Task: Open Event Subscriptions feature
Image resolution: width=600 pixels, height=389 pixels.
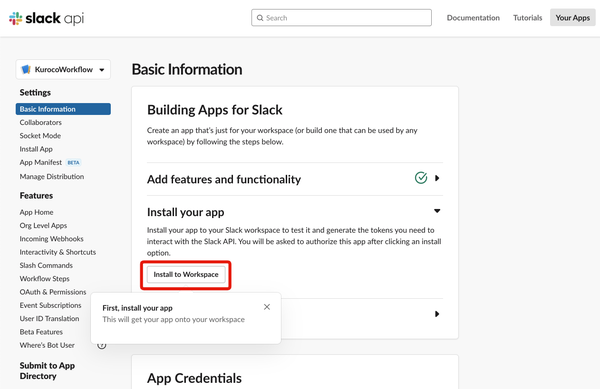Action: click(x=50, y=305)
